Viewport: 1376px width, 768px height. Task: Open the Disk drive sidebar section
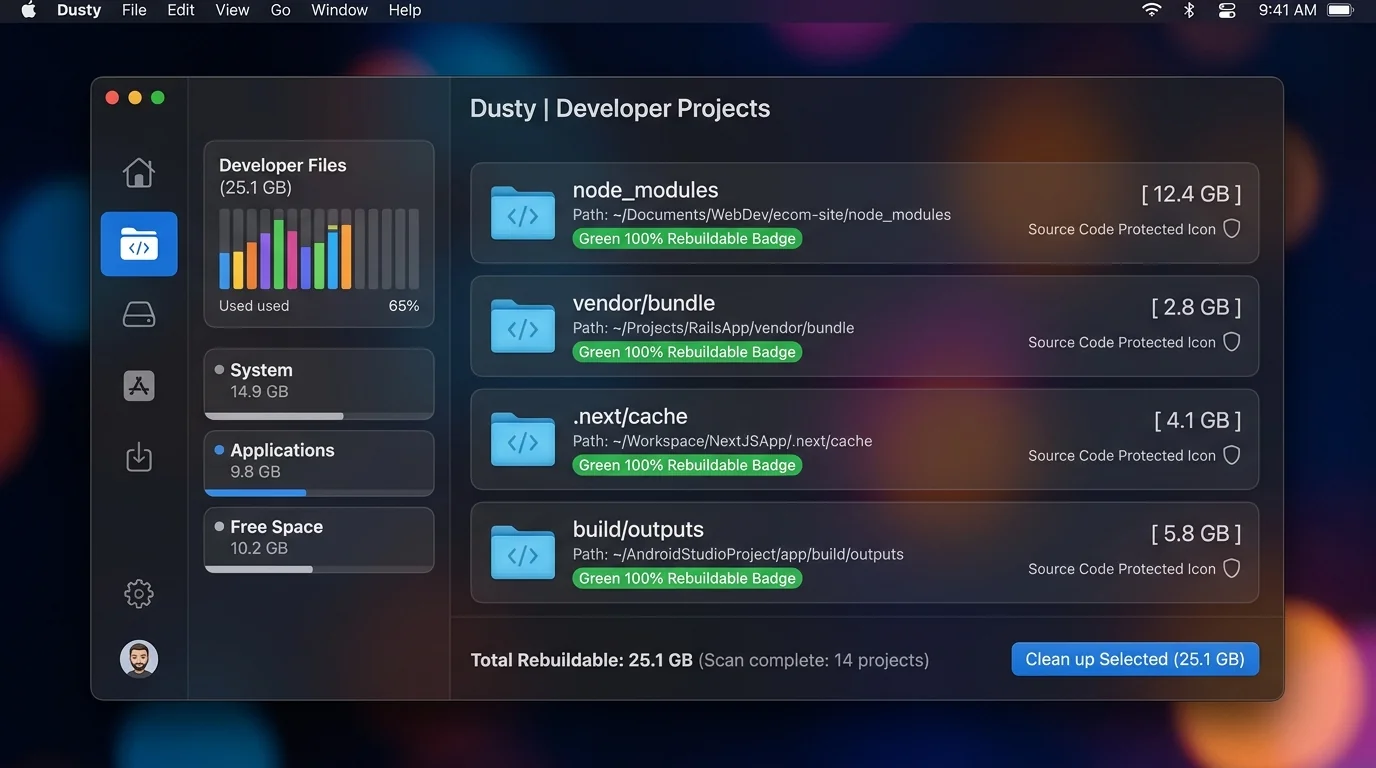(x=139, y=315)
